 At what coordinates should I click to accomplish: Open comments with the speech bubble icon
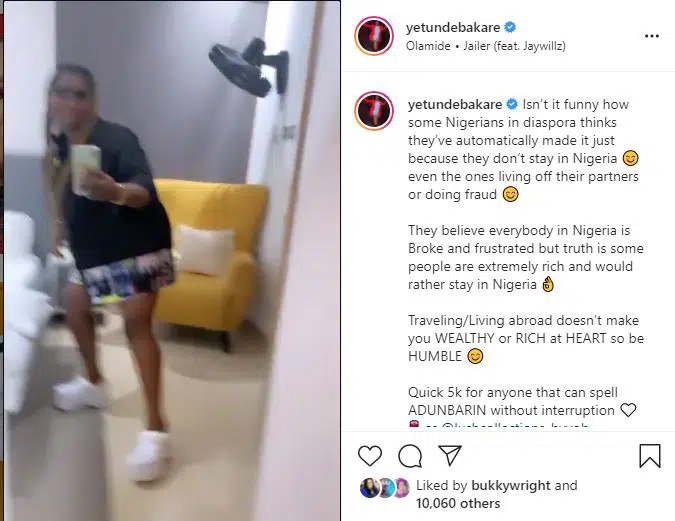410,456
